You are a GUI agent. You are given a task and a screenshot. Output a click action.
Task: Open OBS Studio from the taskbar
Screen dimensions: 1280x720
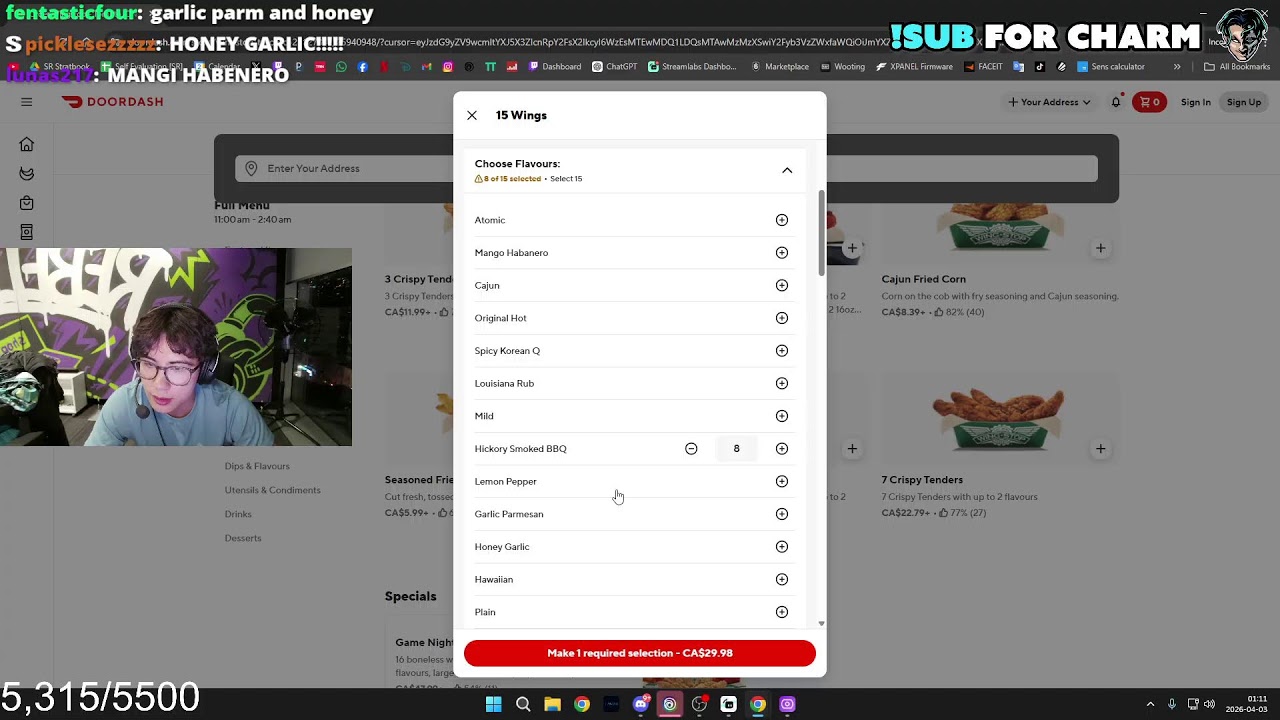[699, 704]
